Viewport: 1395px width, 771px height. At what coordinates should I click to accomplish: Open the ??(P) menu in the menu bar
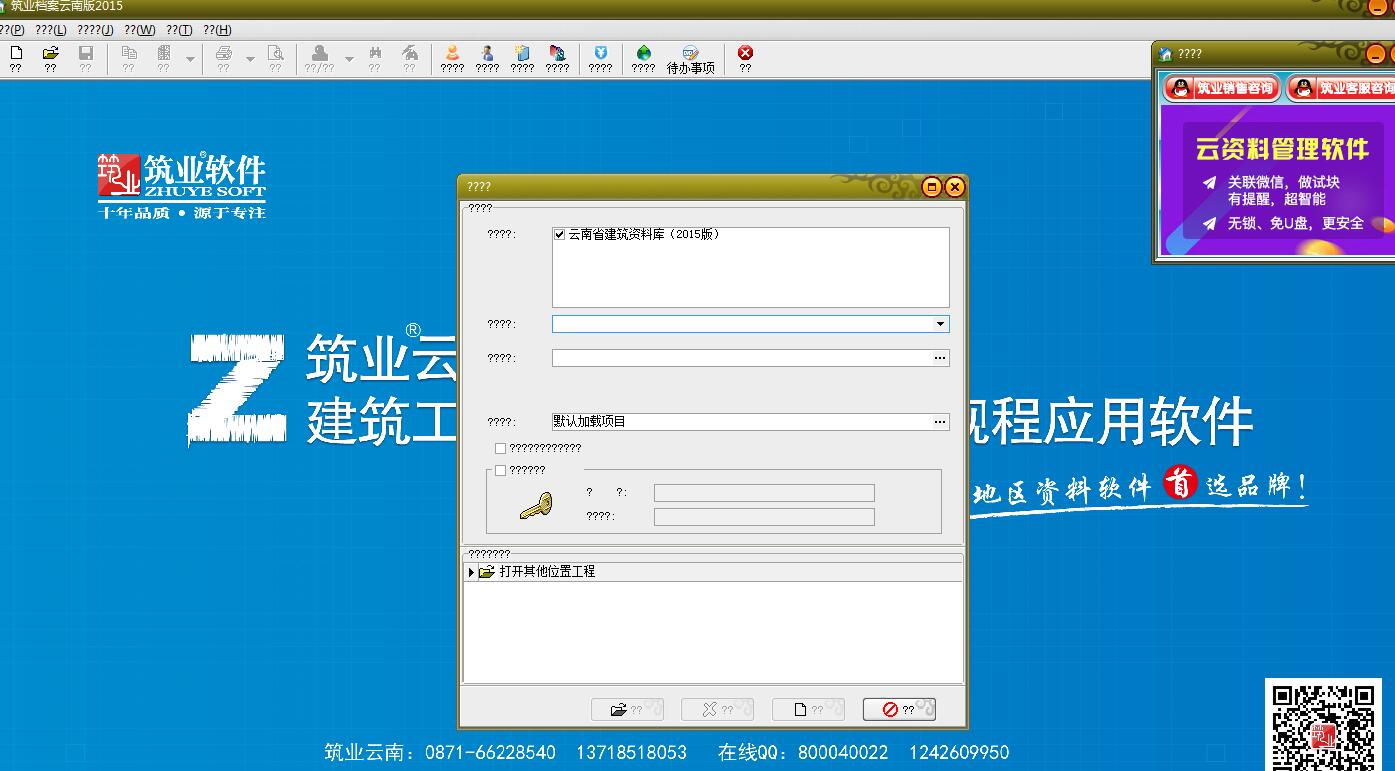pyautogui.click(x=10, y=29)
